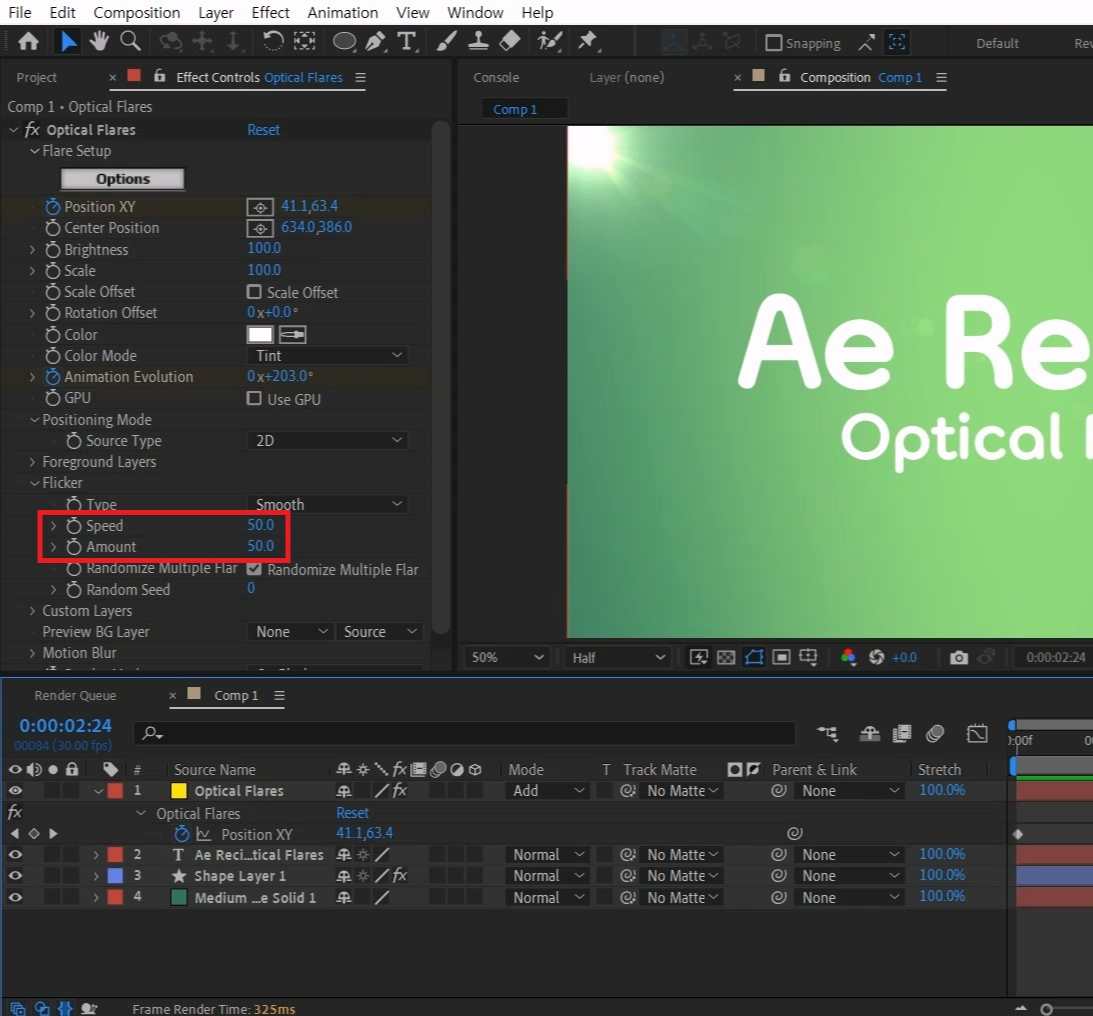Switch to the Project tab
This screenshot has height=1016, width=1093.
36,77
